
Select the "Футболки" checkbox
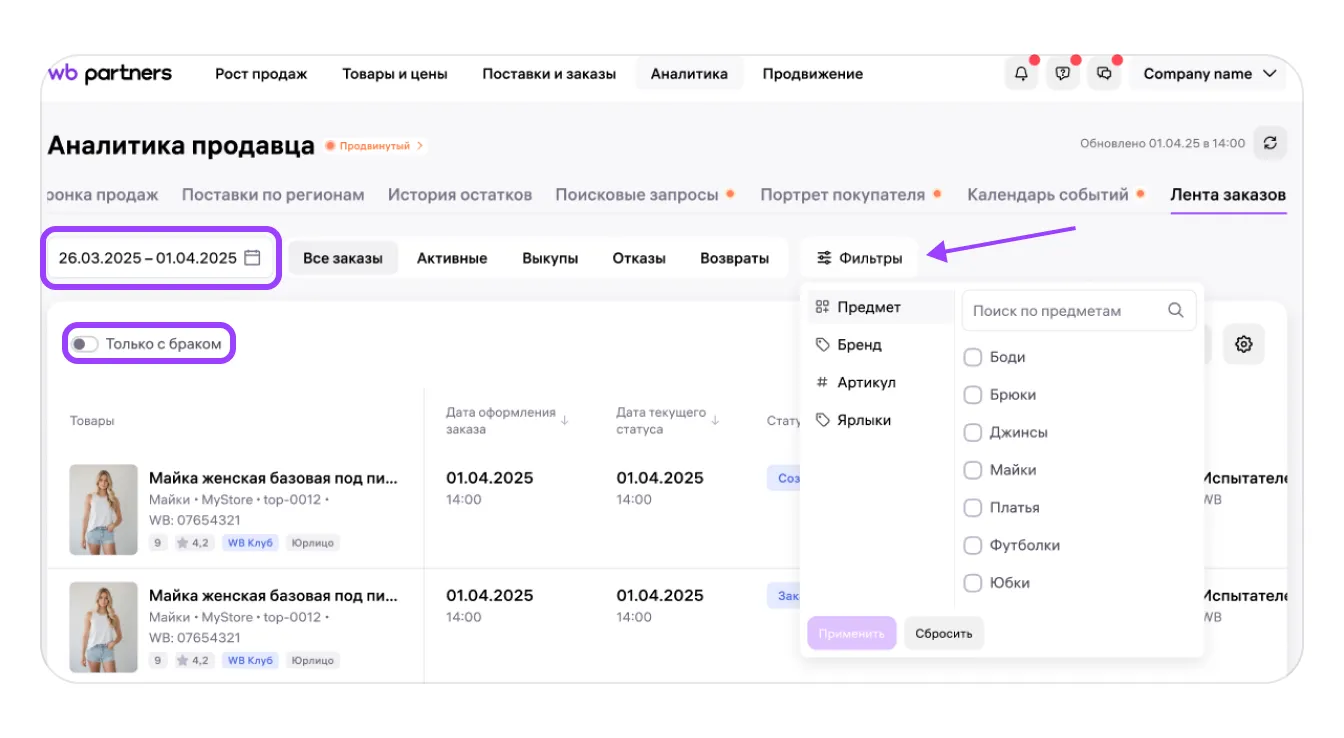(972, 545)
